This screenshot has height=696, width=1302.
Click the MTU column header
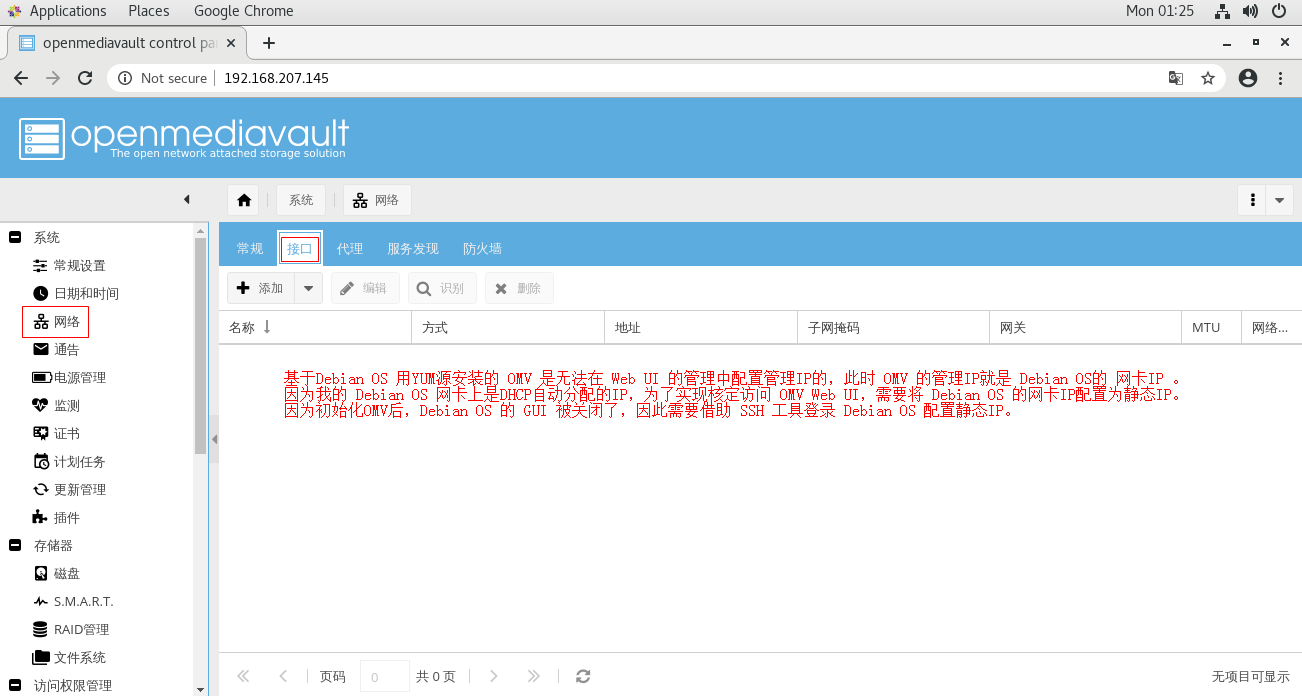coord(1212,327)
